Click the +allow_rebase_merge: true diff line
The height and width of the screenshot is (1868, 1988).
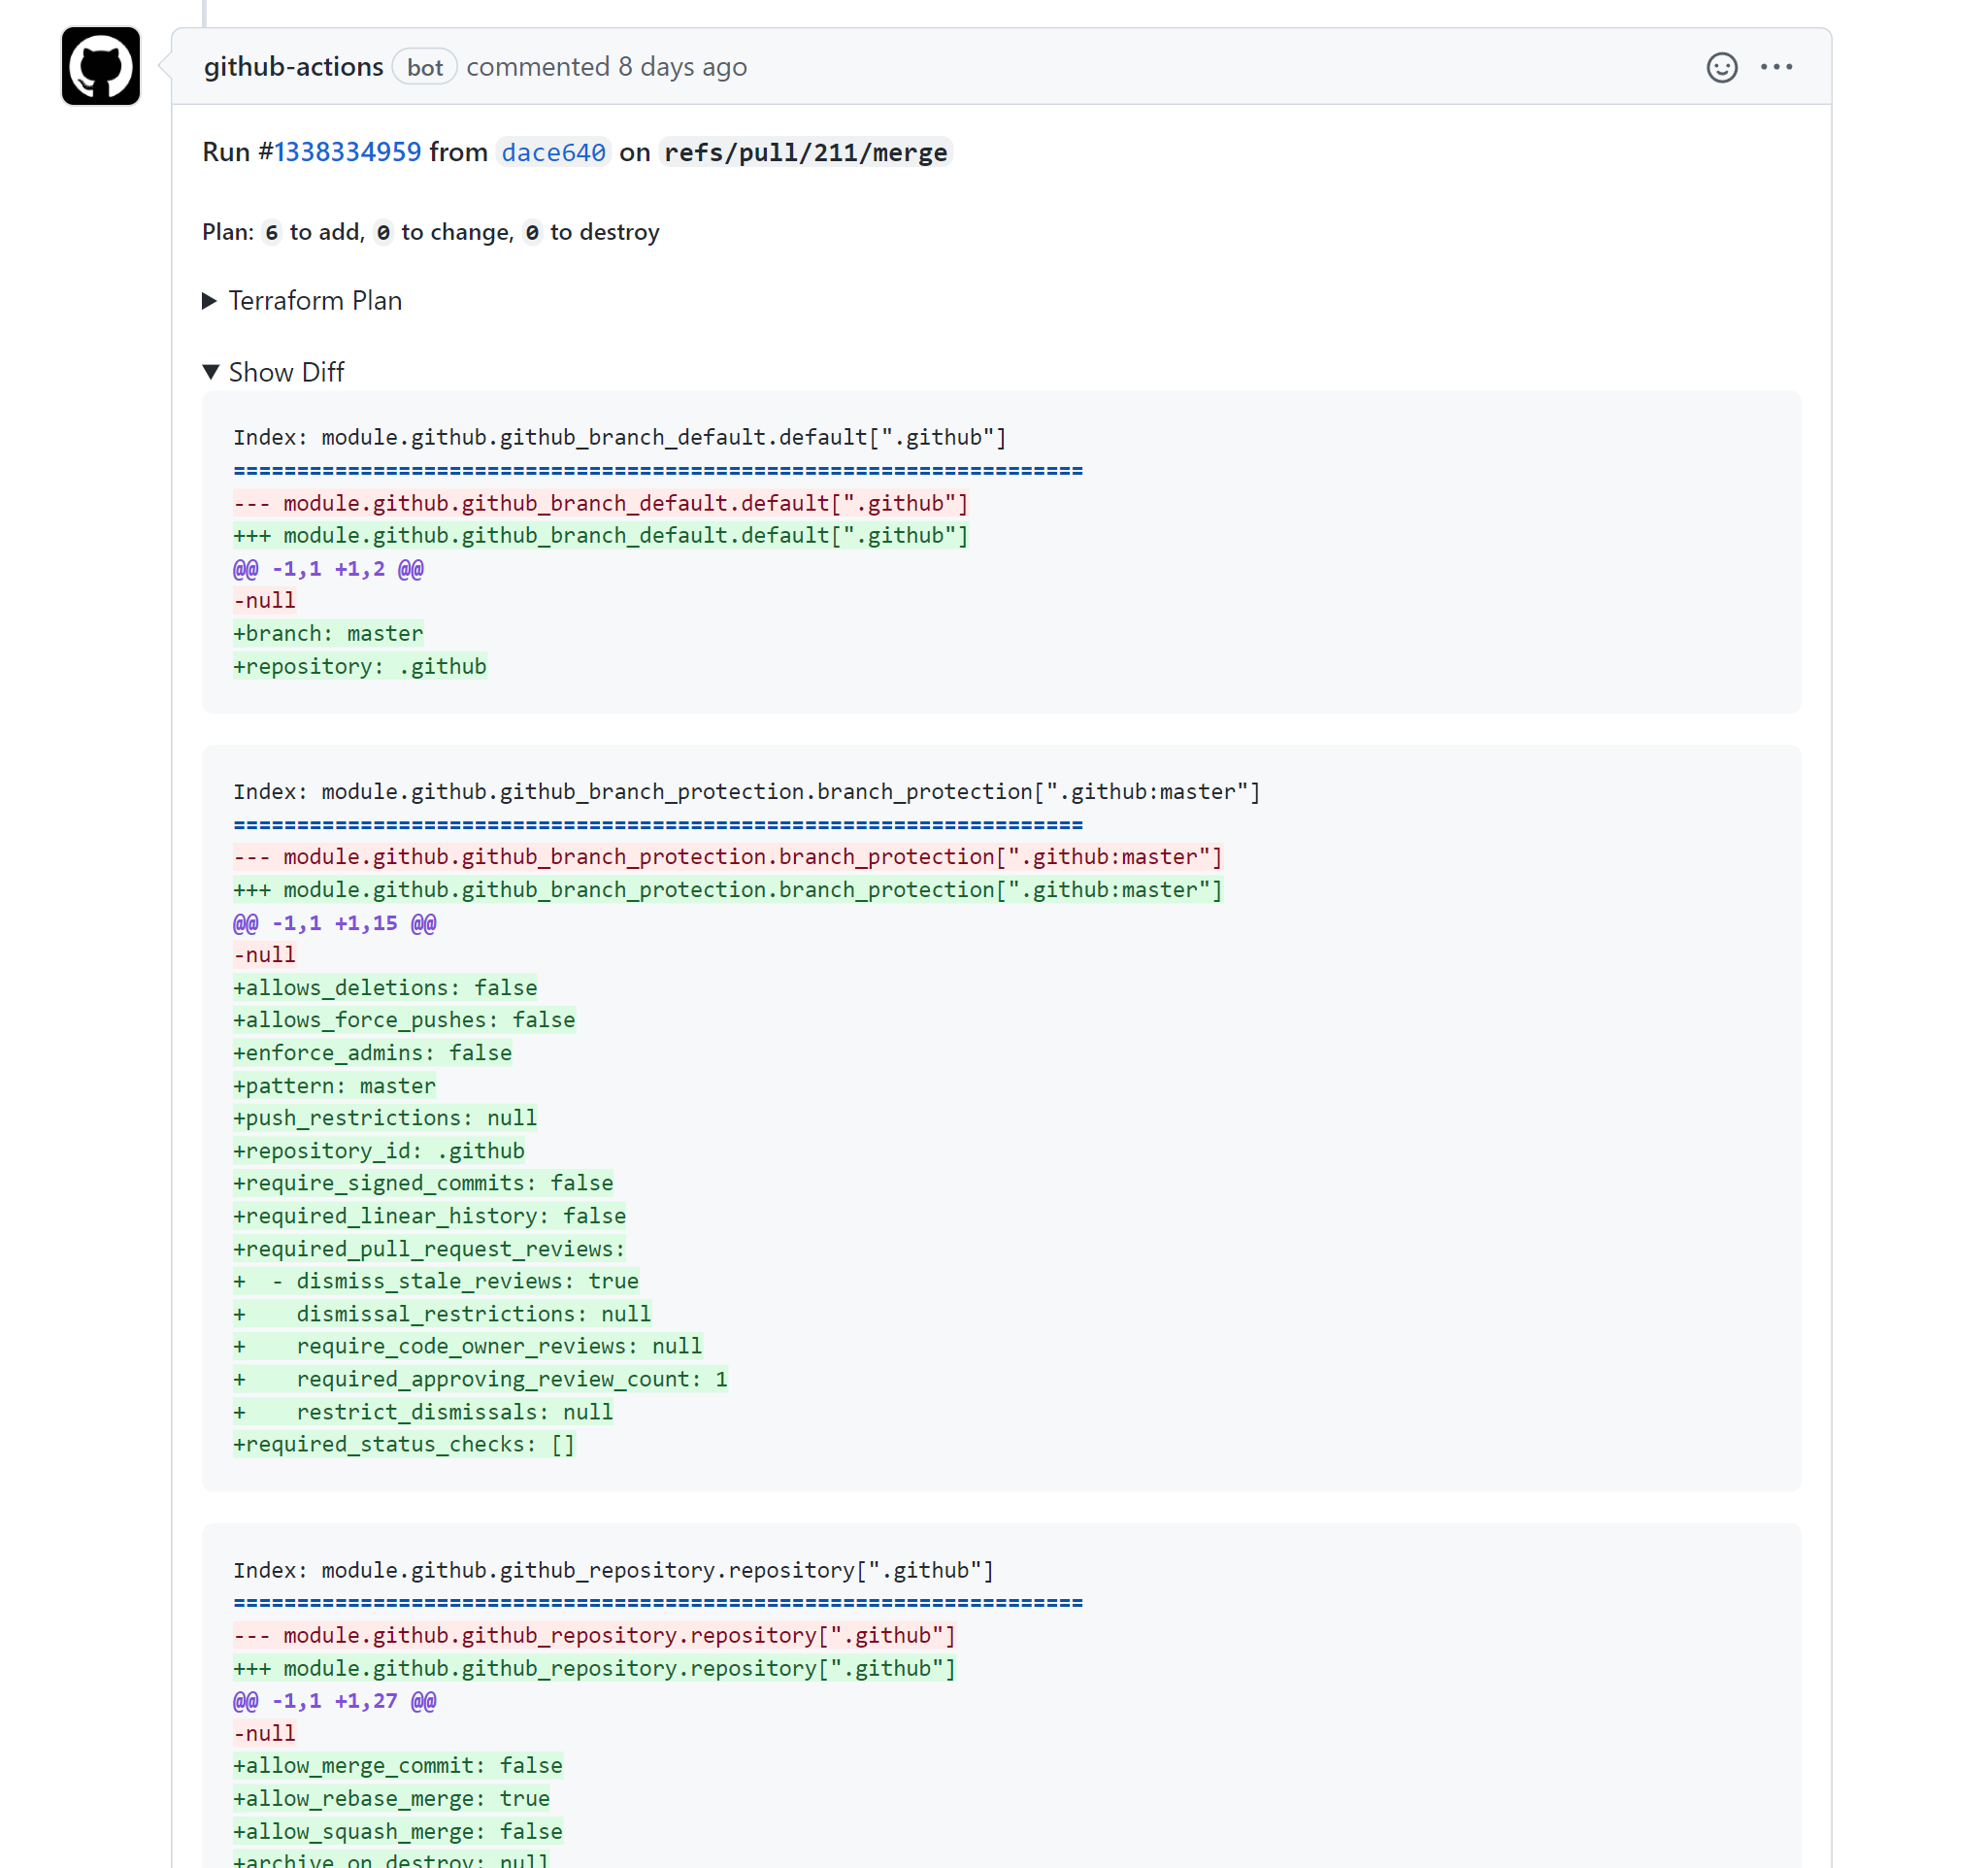tap(391, 1798)
